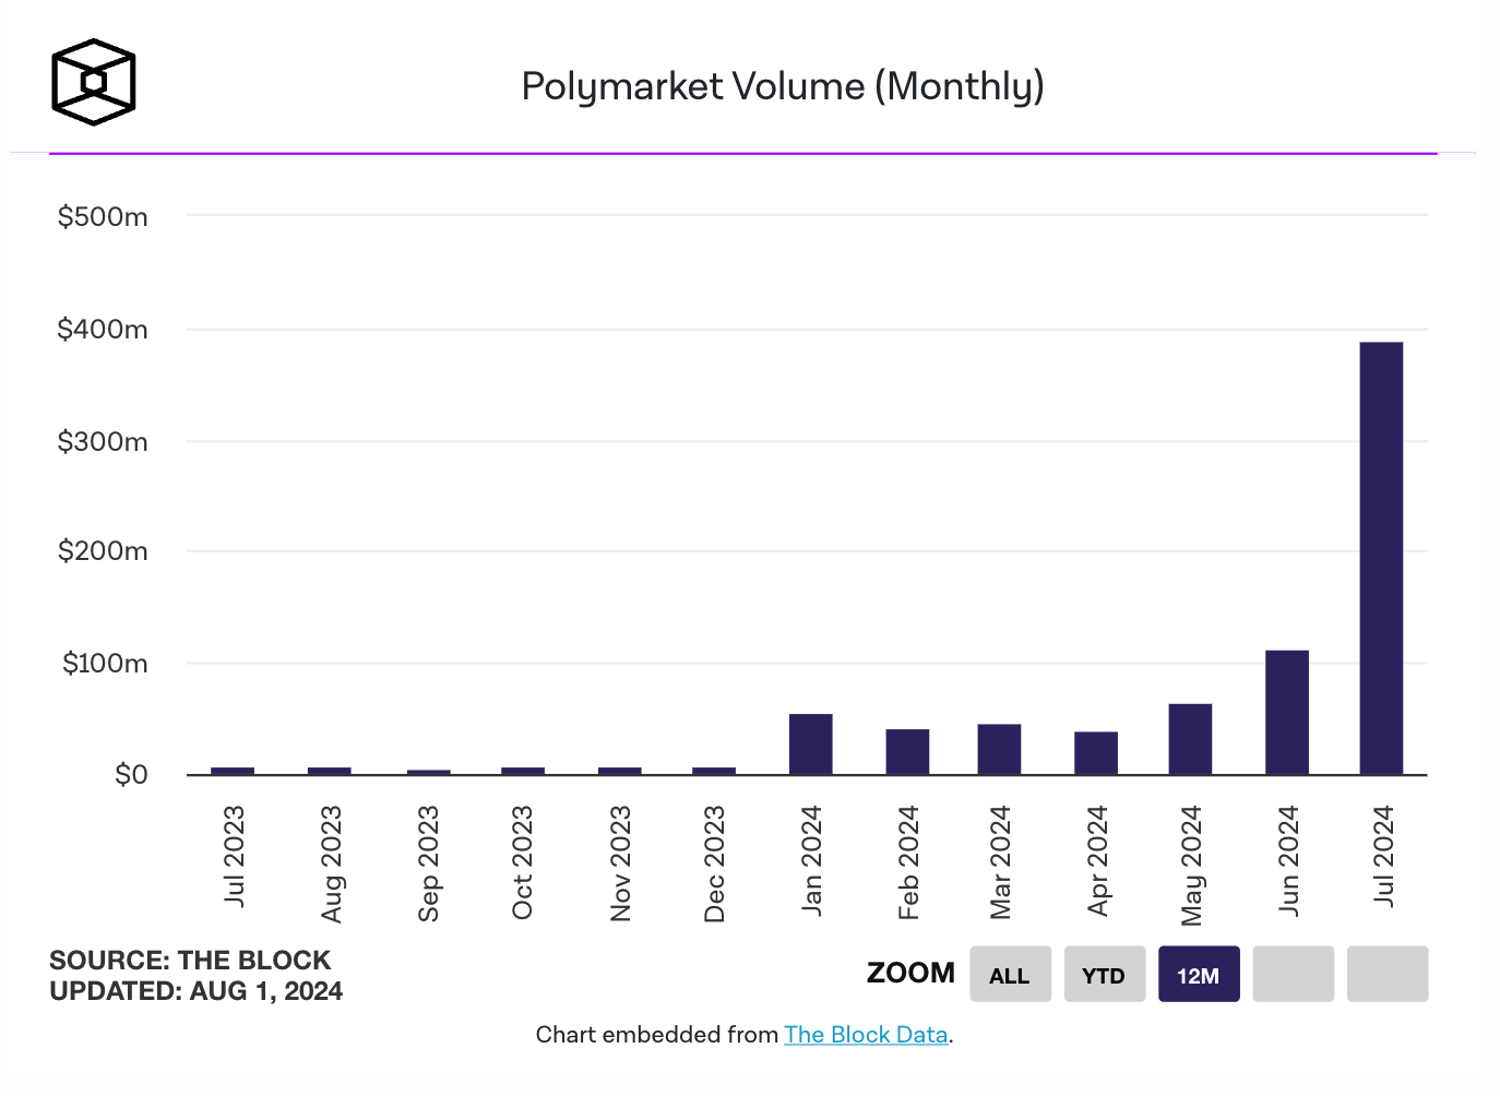The height and width of the screenshot is (1096, 1500).
Task: Click the Polymarket Volume (Monthly) title
Action: point(783,87)
